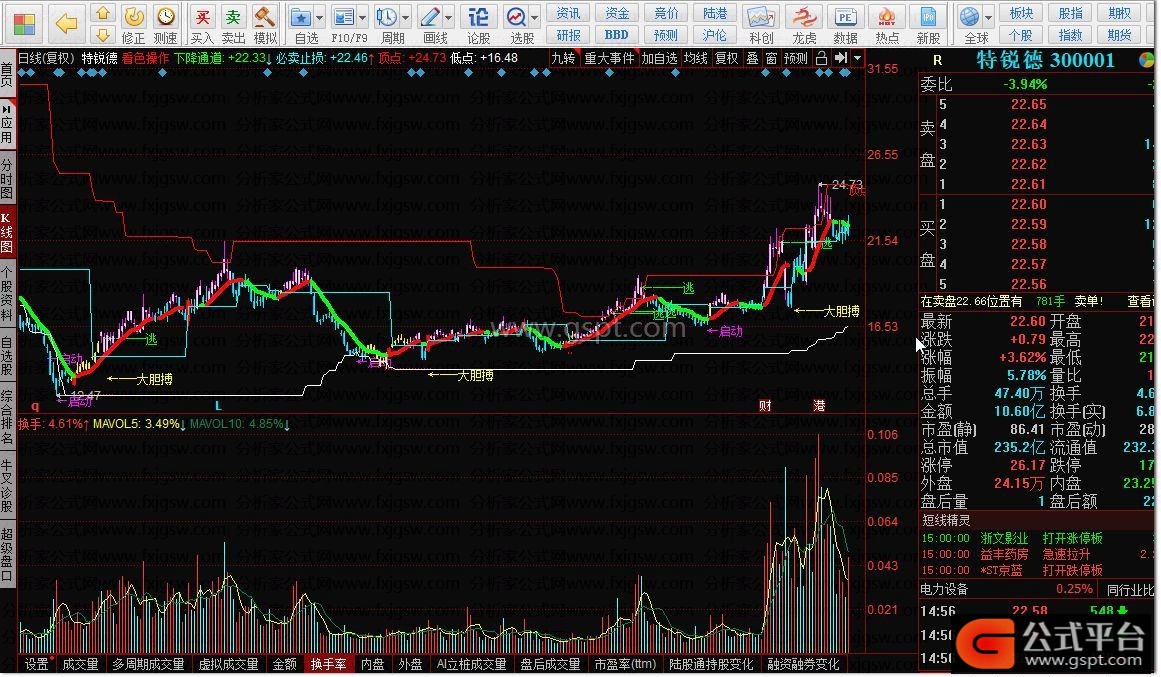This screenshot has width=1161, height=677.
Task: Open the colorful grid main menu icon
Action: (24, 24)
